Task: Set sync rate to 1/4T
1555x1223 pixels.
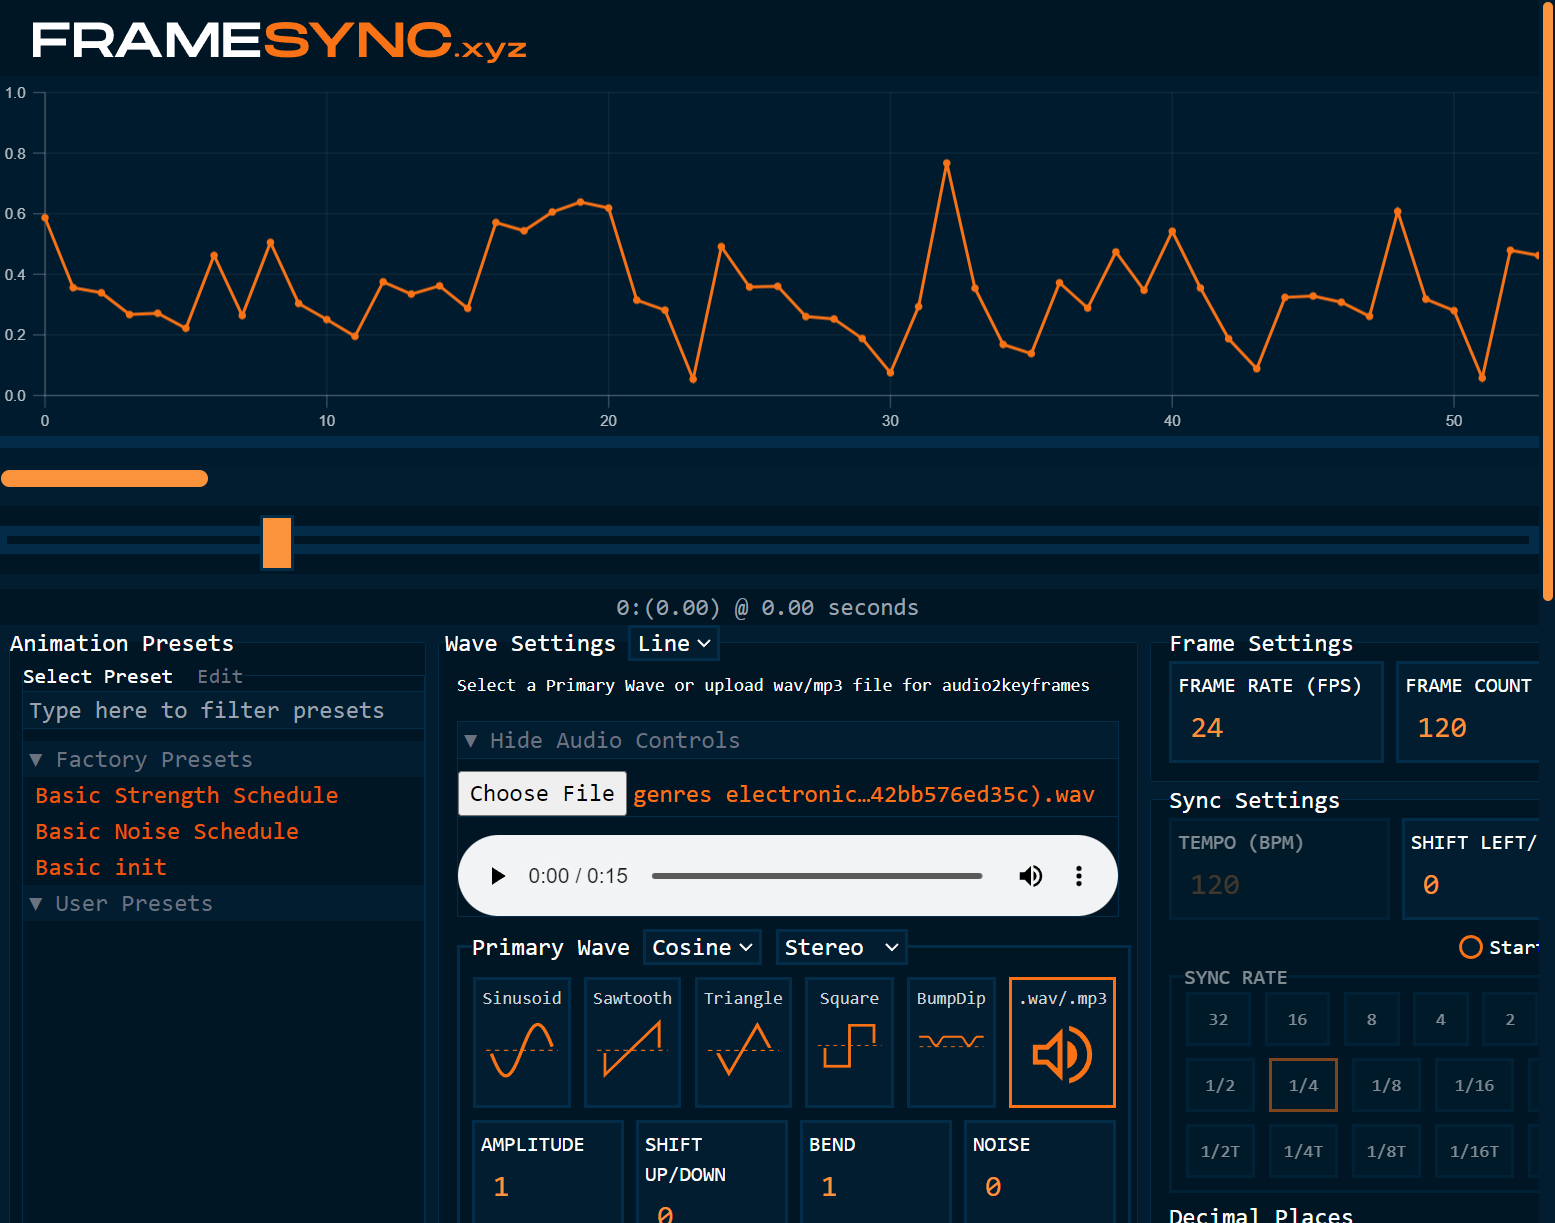Action: pos(1303,1151)
